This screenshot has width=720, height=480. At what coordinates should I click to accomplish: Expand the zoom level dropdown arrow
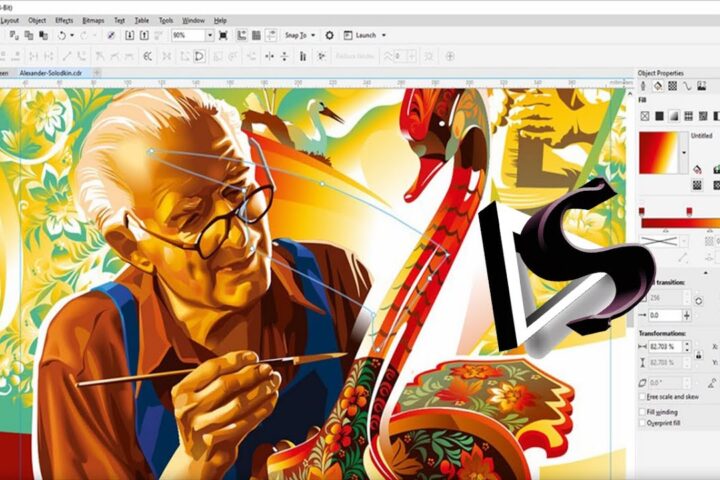coord(210,35)
